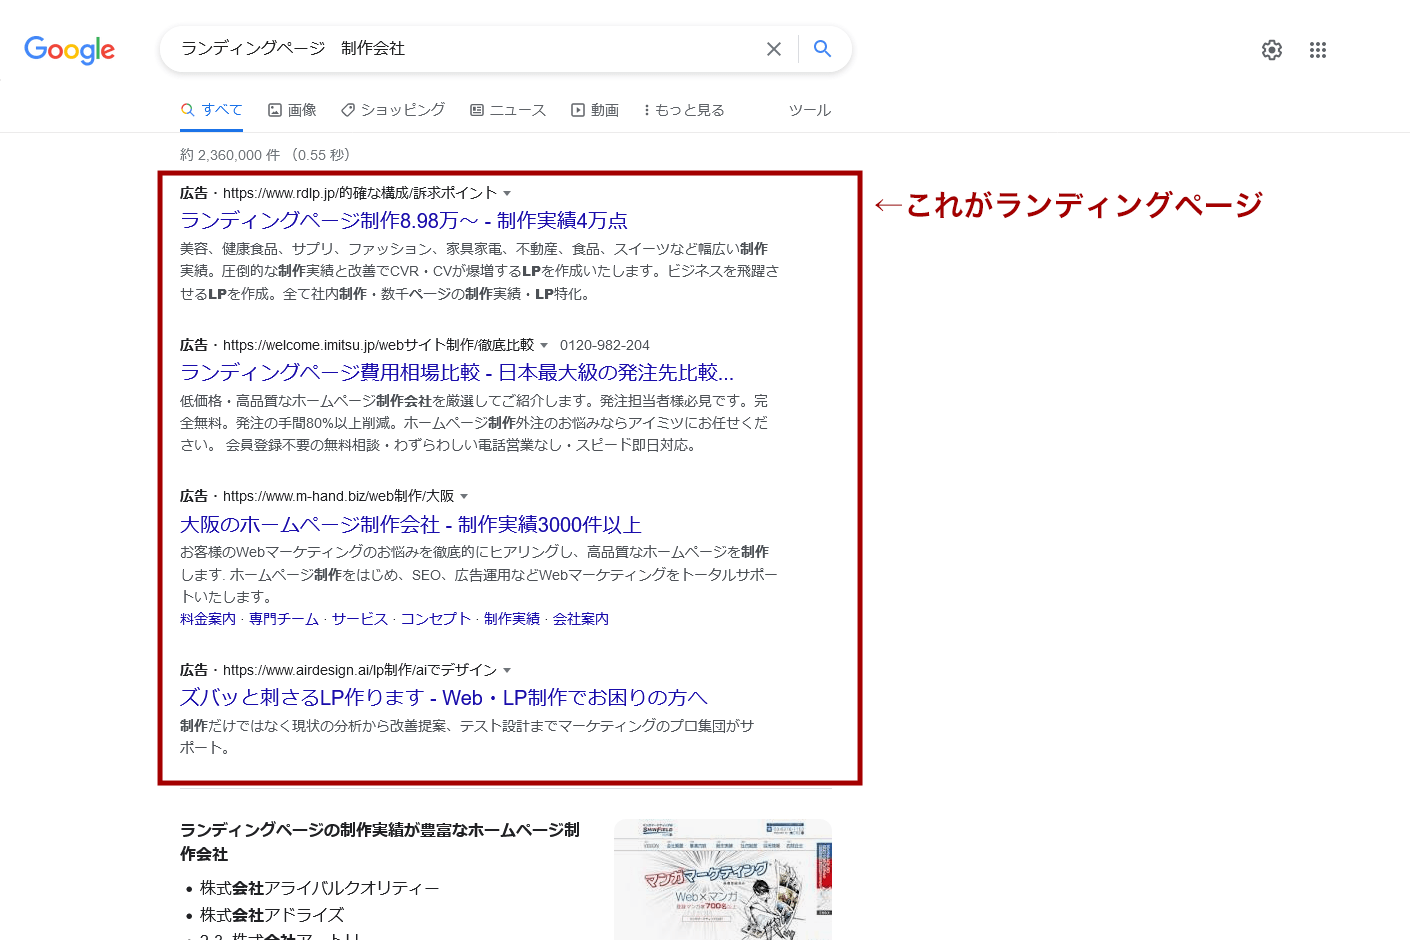Expand dropdown arrow beside rdlp.jp ad URL

pos(507,193)
